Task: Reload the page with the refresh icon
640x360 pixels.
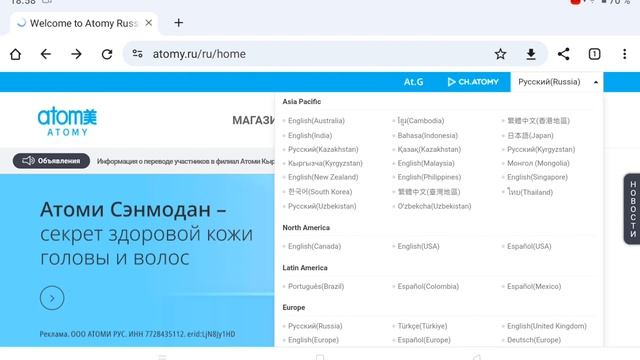Action: pyautogui.click(x=107, y=54)
